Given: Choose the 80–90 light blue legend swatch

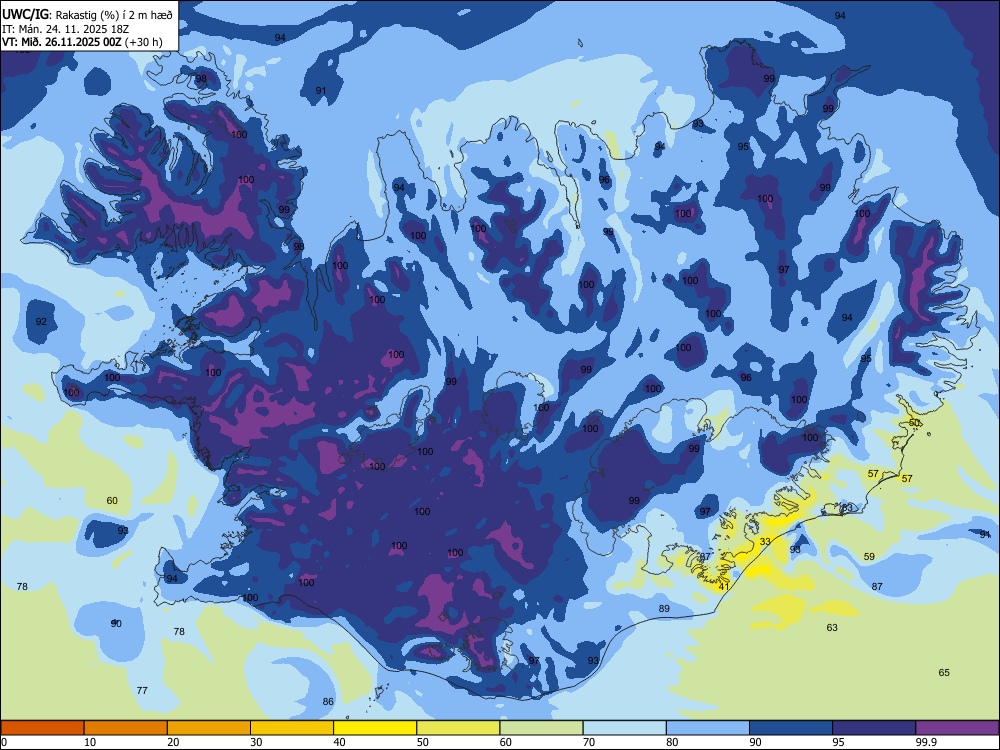Looking at the screenshot, I should [x=708, y=728].
